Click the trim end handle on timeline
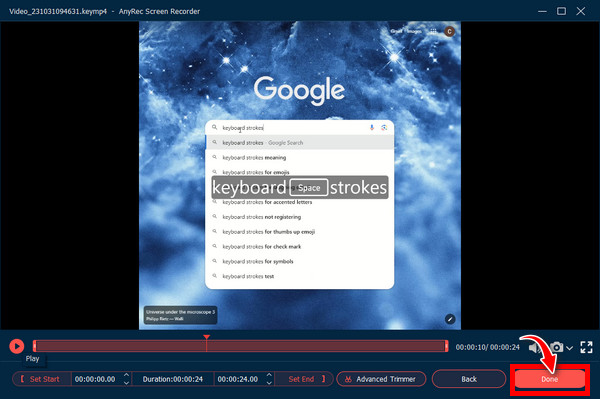This screenshot has height=399, width=600. (446, 346)
